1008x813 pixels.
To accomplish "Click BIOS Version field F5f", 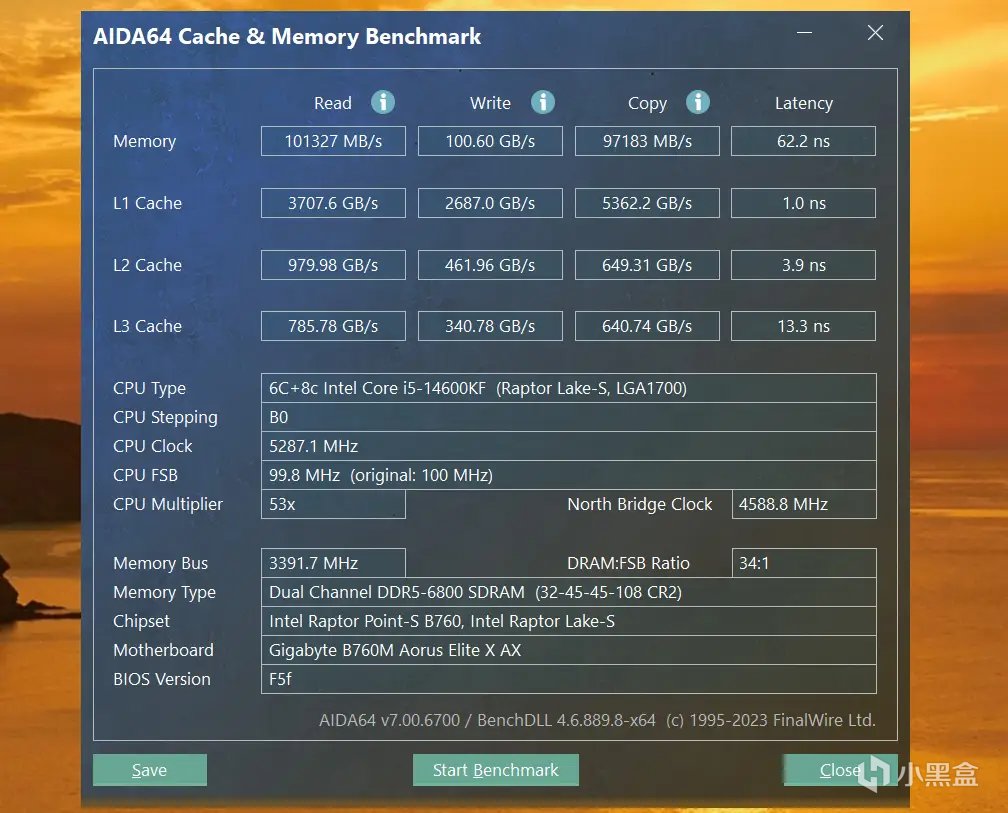I will 569,679.
